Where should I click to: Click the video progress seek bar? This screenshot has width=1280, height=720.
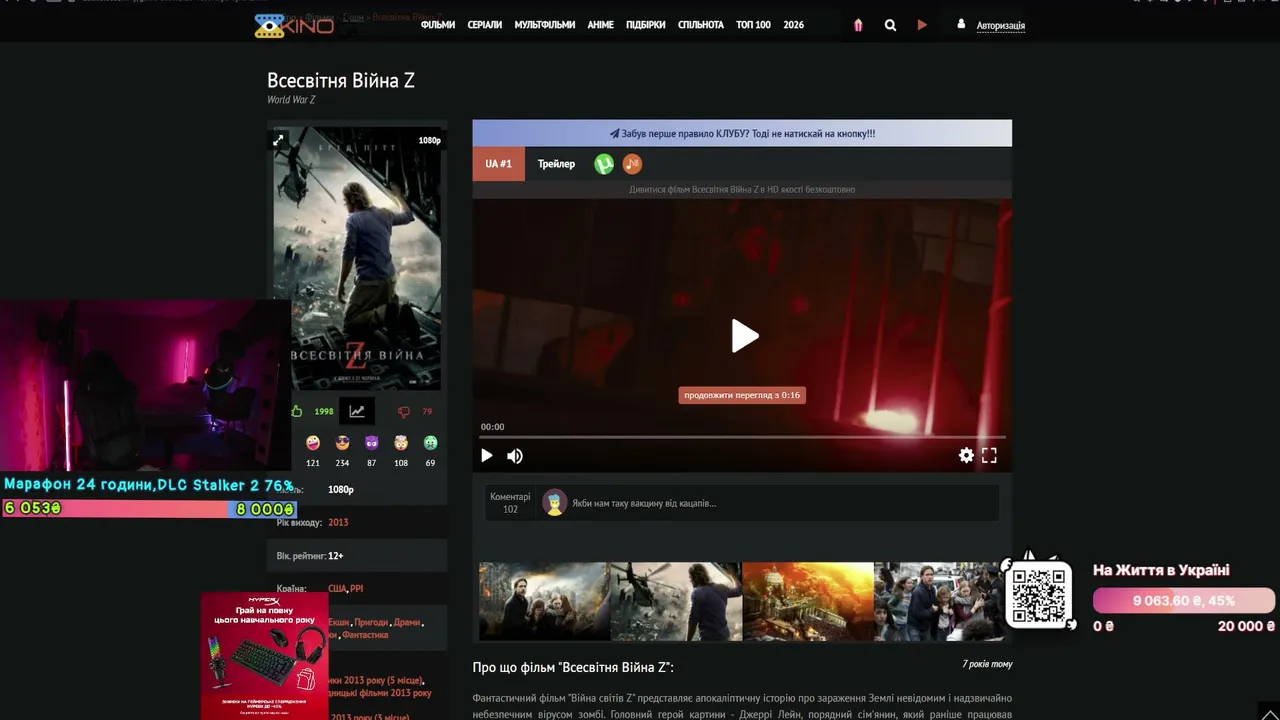coord(742,437)
